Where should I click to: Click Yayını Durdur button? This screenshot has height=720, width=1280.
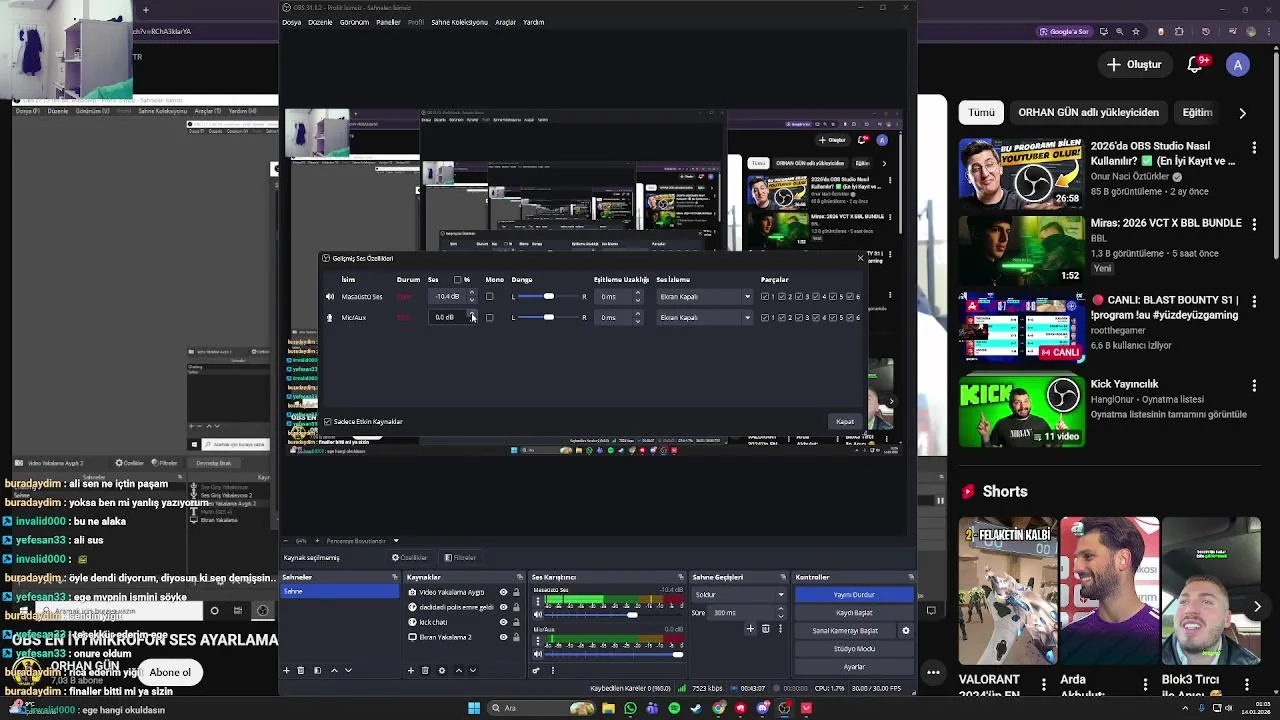[854, 595]
